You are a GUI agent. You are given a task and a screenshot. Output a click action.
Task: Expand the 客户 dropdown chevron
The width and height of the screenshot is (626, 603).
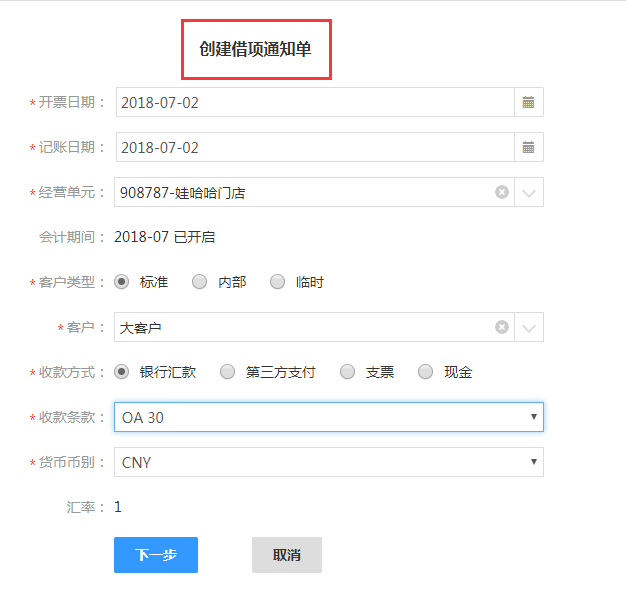click(x=529, y=328)
